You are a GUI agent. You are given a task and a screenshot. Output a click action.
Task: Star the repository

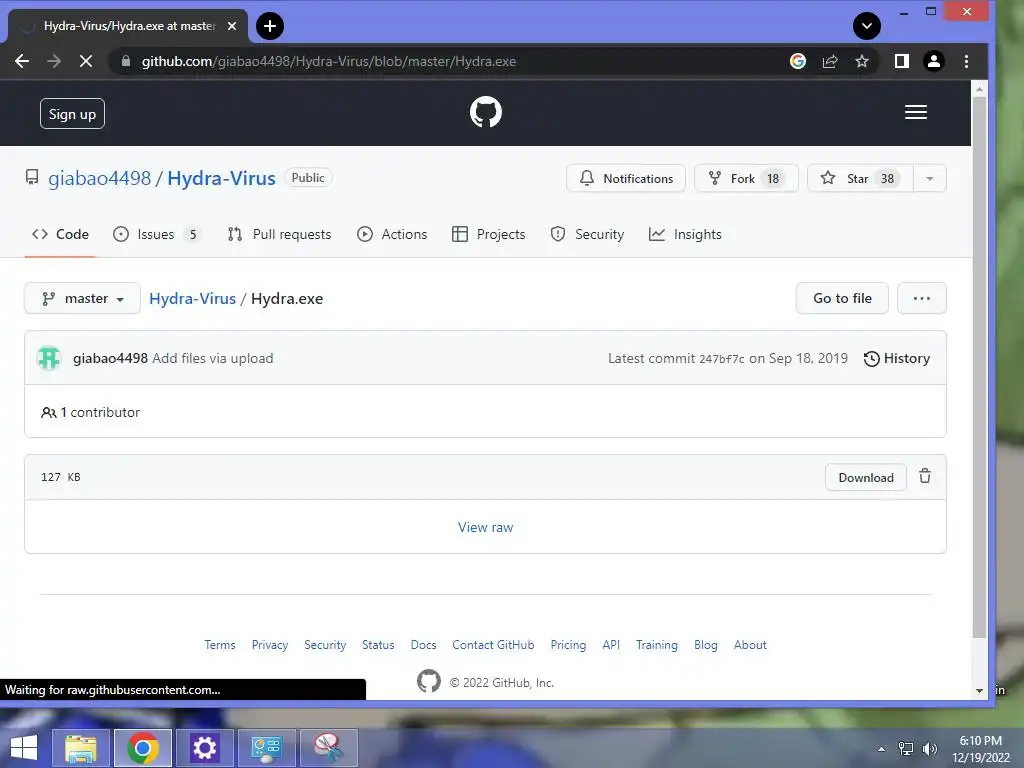click(860, 178)
